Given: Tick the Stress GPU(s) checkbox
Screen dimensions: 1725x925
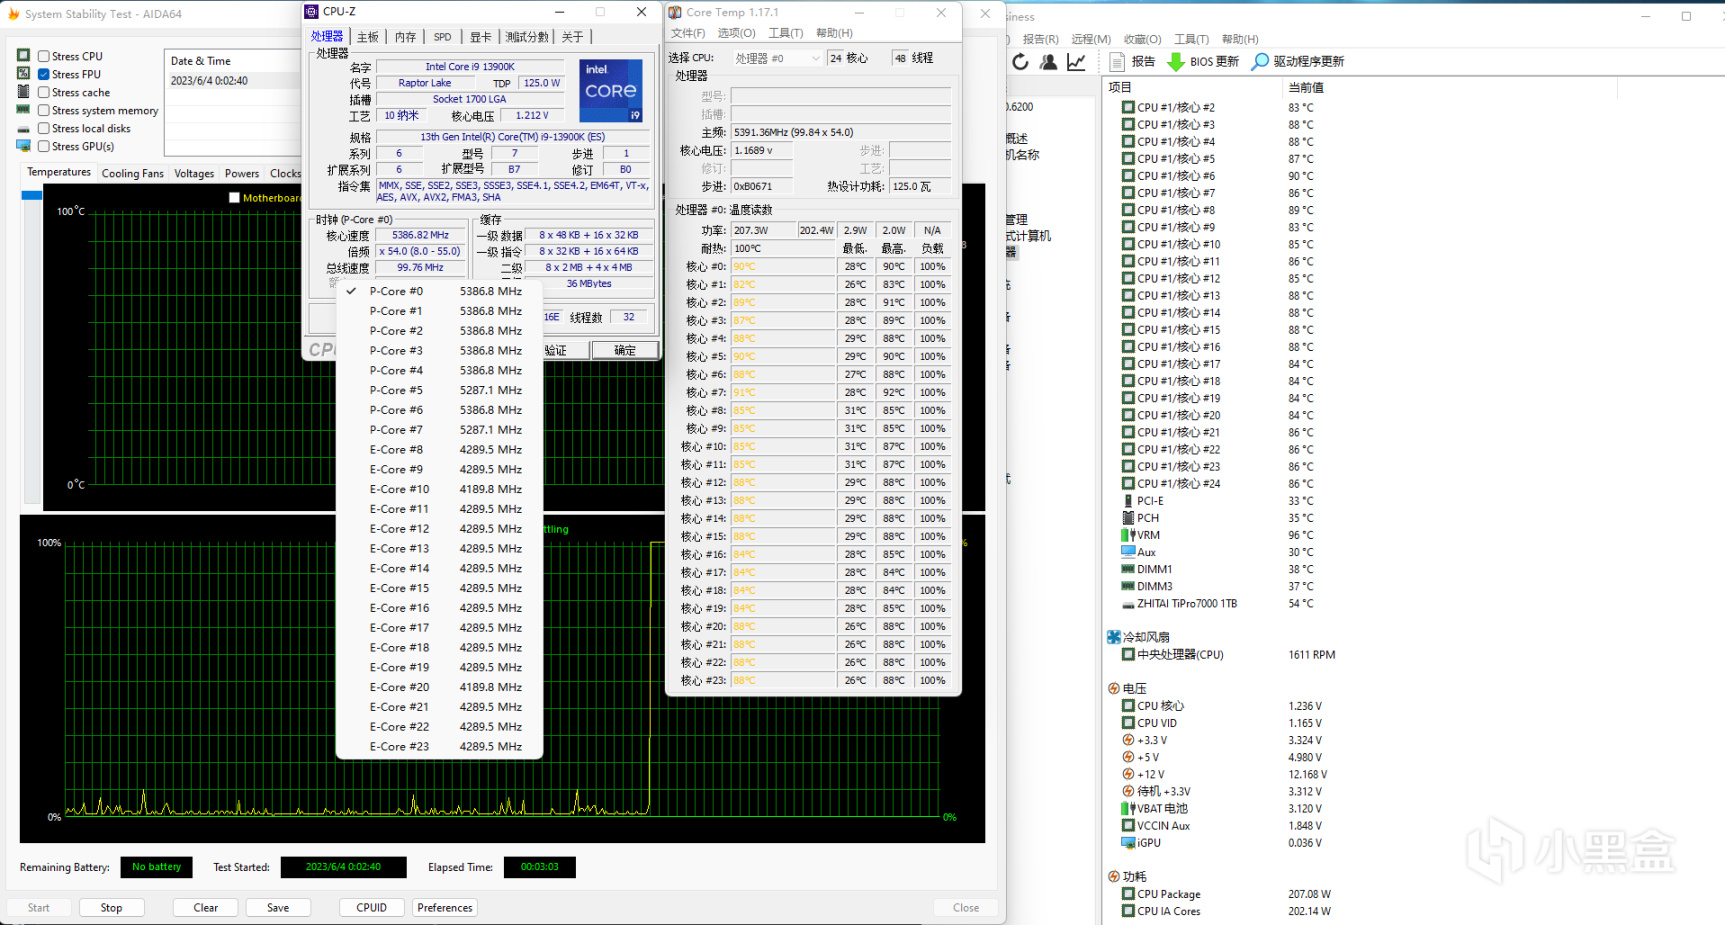Looking at the screenshot, I should (x=44, y=146).
